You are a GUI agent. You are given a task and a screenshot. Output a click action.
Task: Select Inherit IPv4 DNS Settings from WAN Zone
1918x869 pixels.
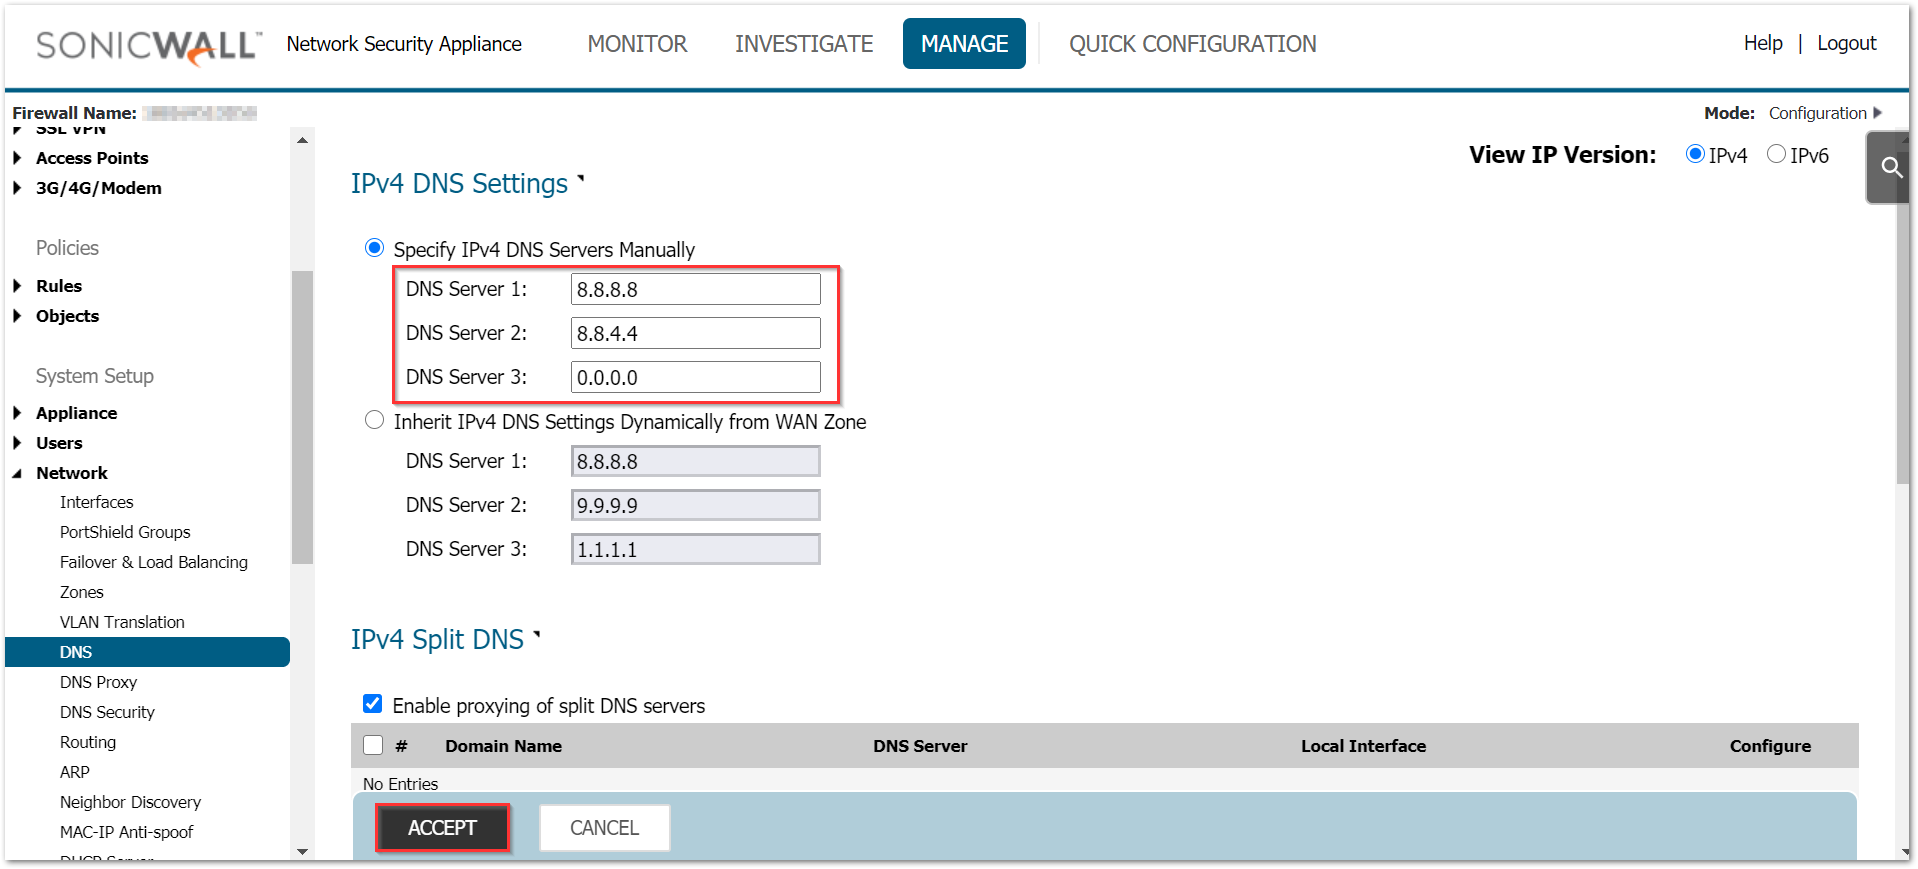(374, 420)
